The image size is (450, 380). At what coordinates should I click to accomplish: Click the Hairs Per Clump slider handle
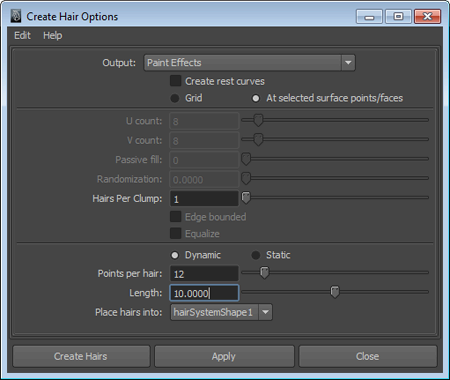tap(246, 198)
